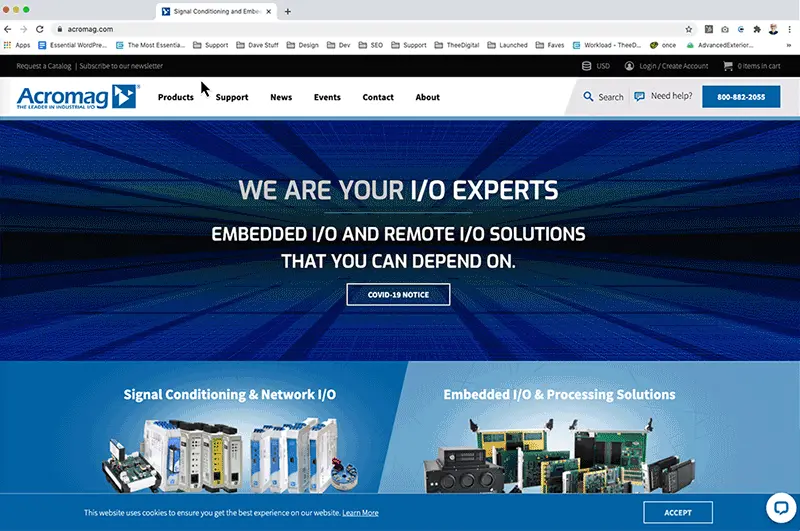Go back with the browser back arrow

(8, 29)
